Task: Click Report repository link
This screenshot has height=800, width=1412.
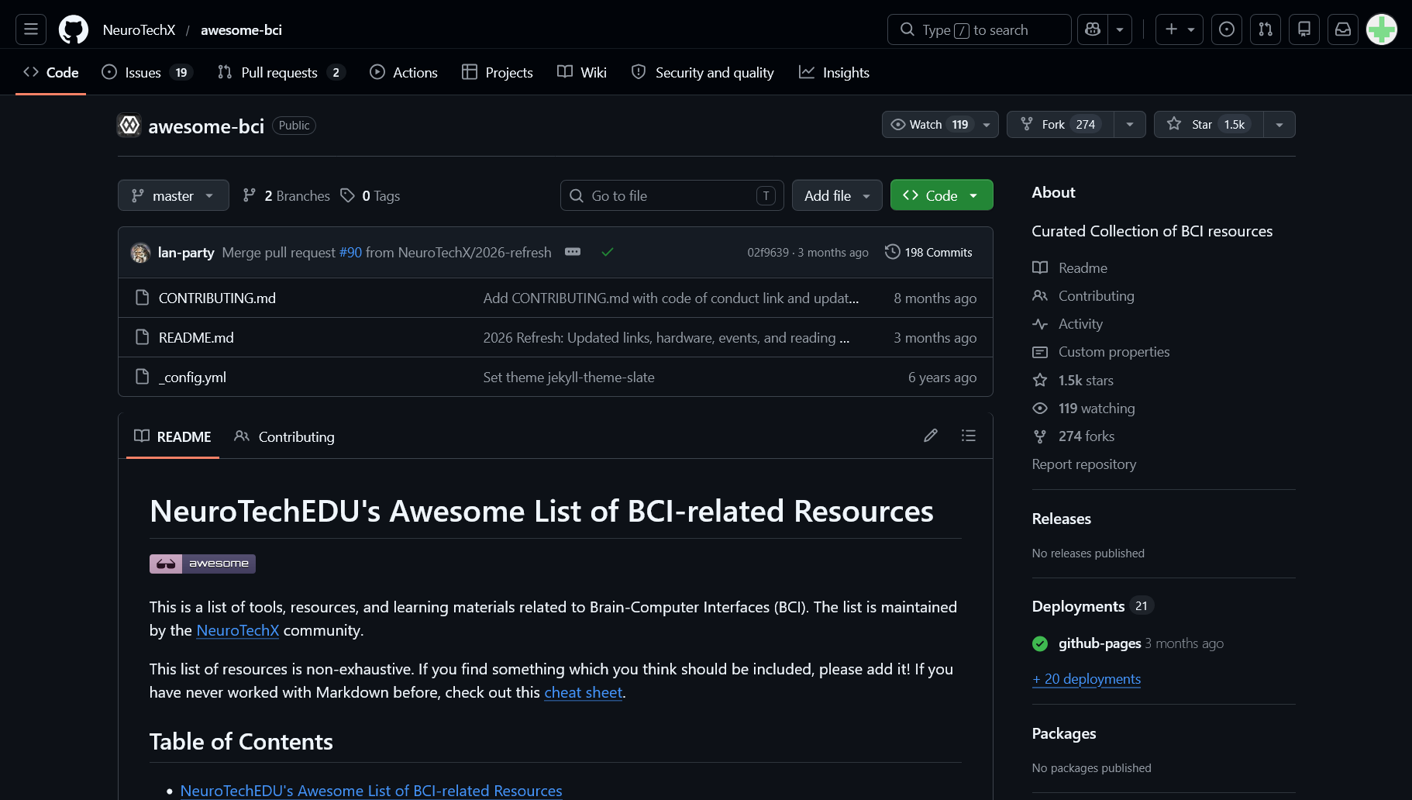Action: click(x=1084, y=464)
